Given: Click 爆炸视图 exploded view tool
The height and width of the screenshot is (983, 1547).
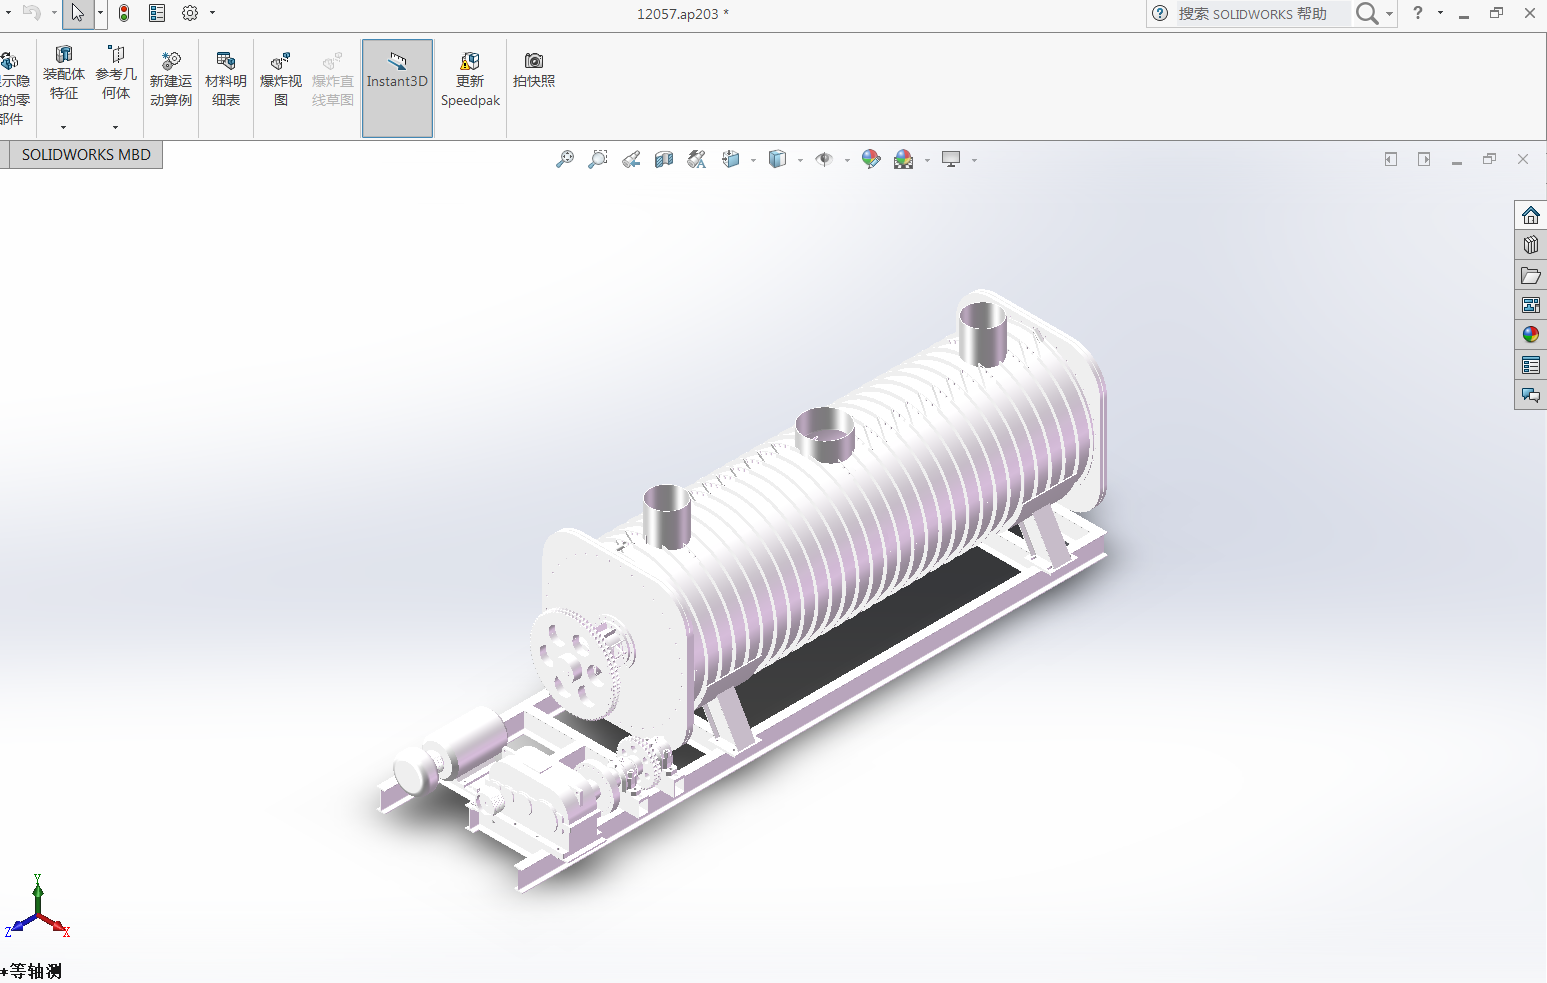Looking at the screenshot, I should (281, 79).
